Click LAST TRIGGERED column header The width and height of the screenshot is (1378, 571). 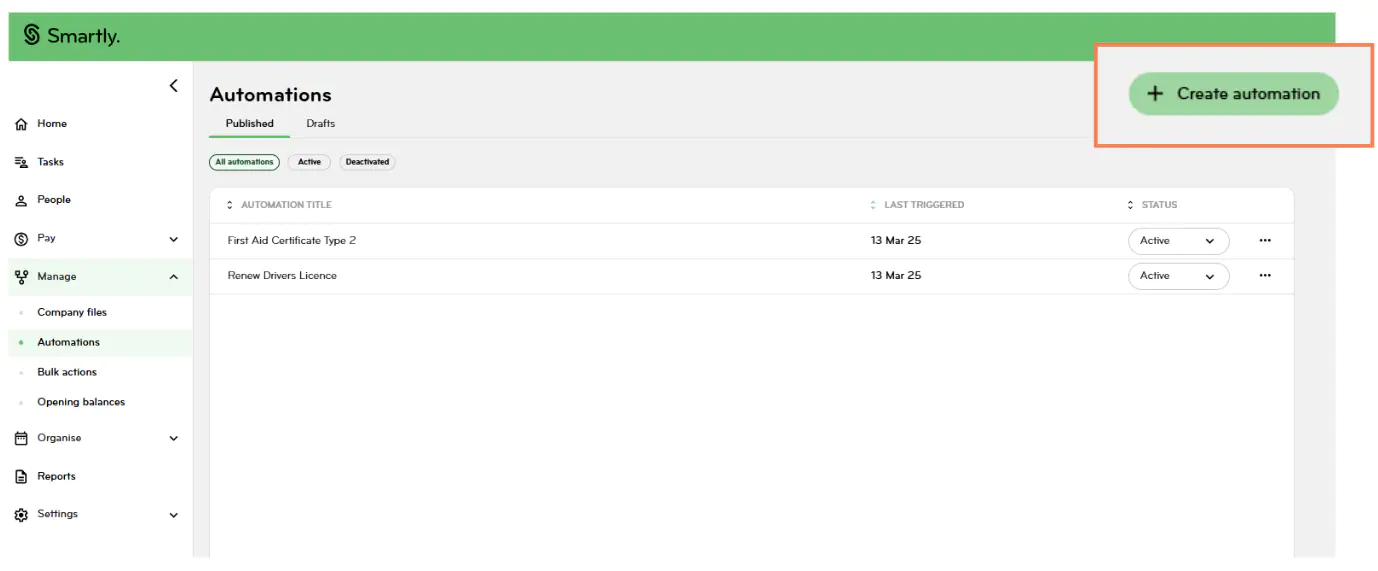[x=924, y=205]
